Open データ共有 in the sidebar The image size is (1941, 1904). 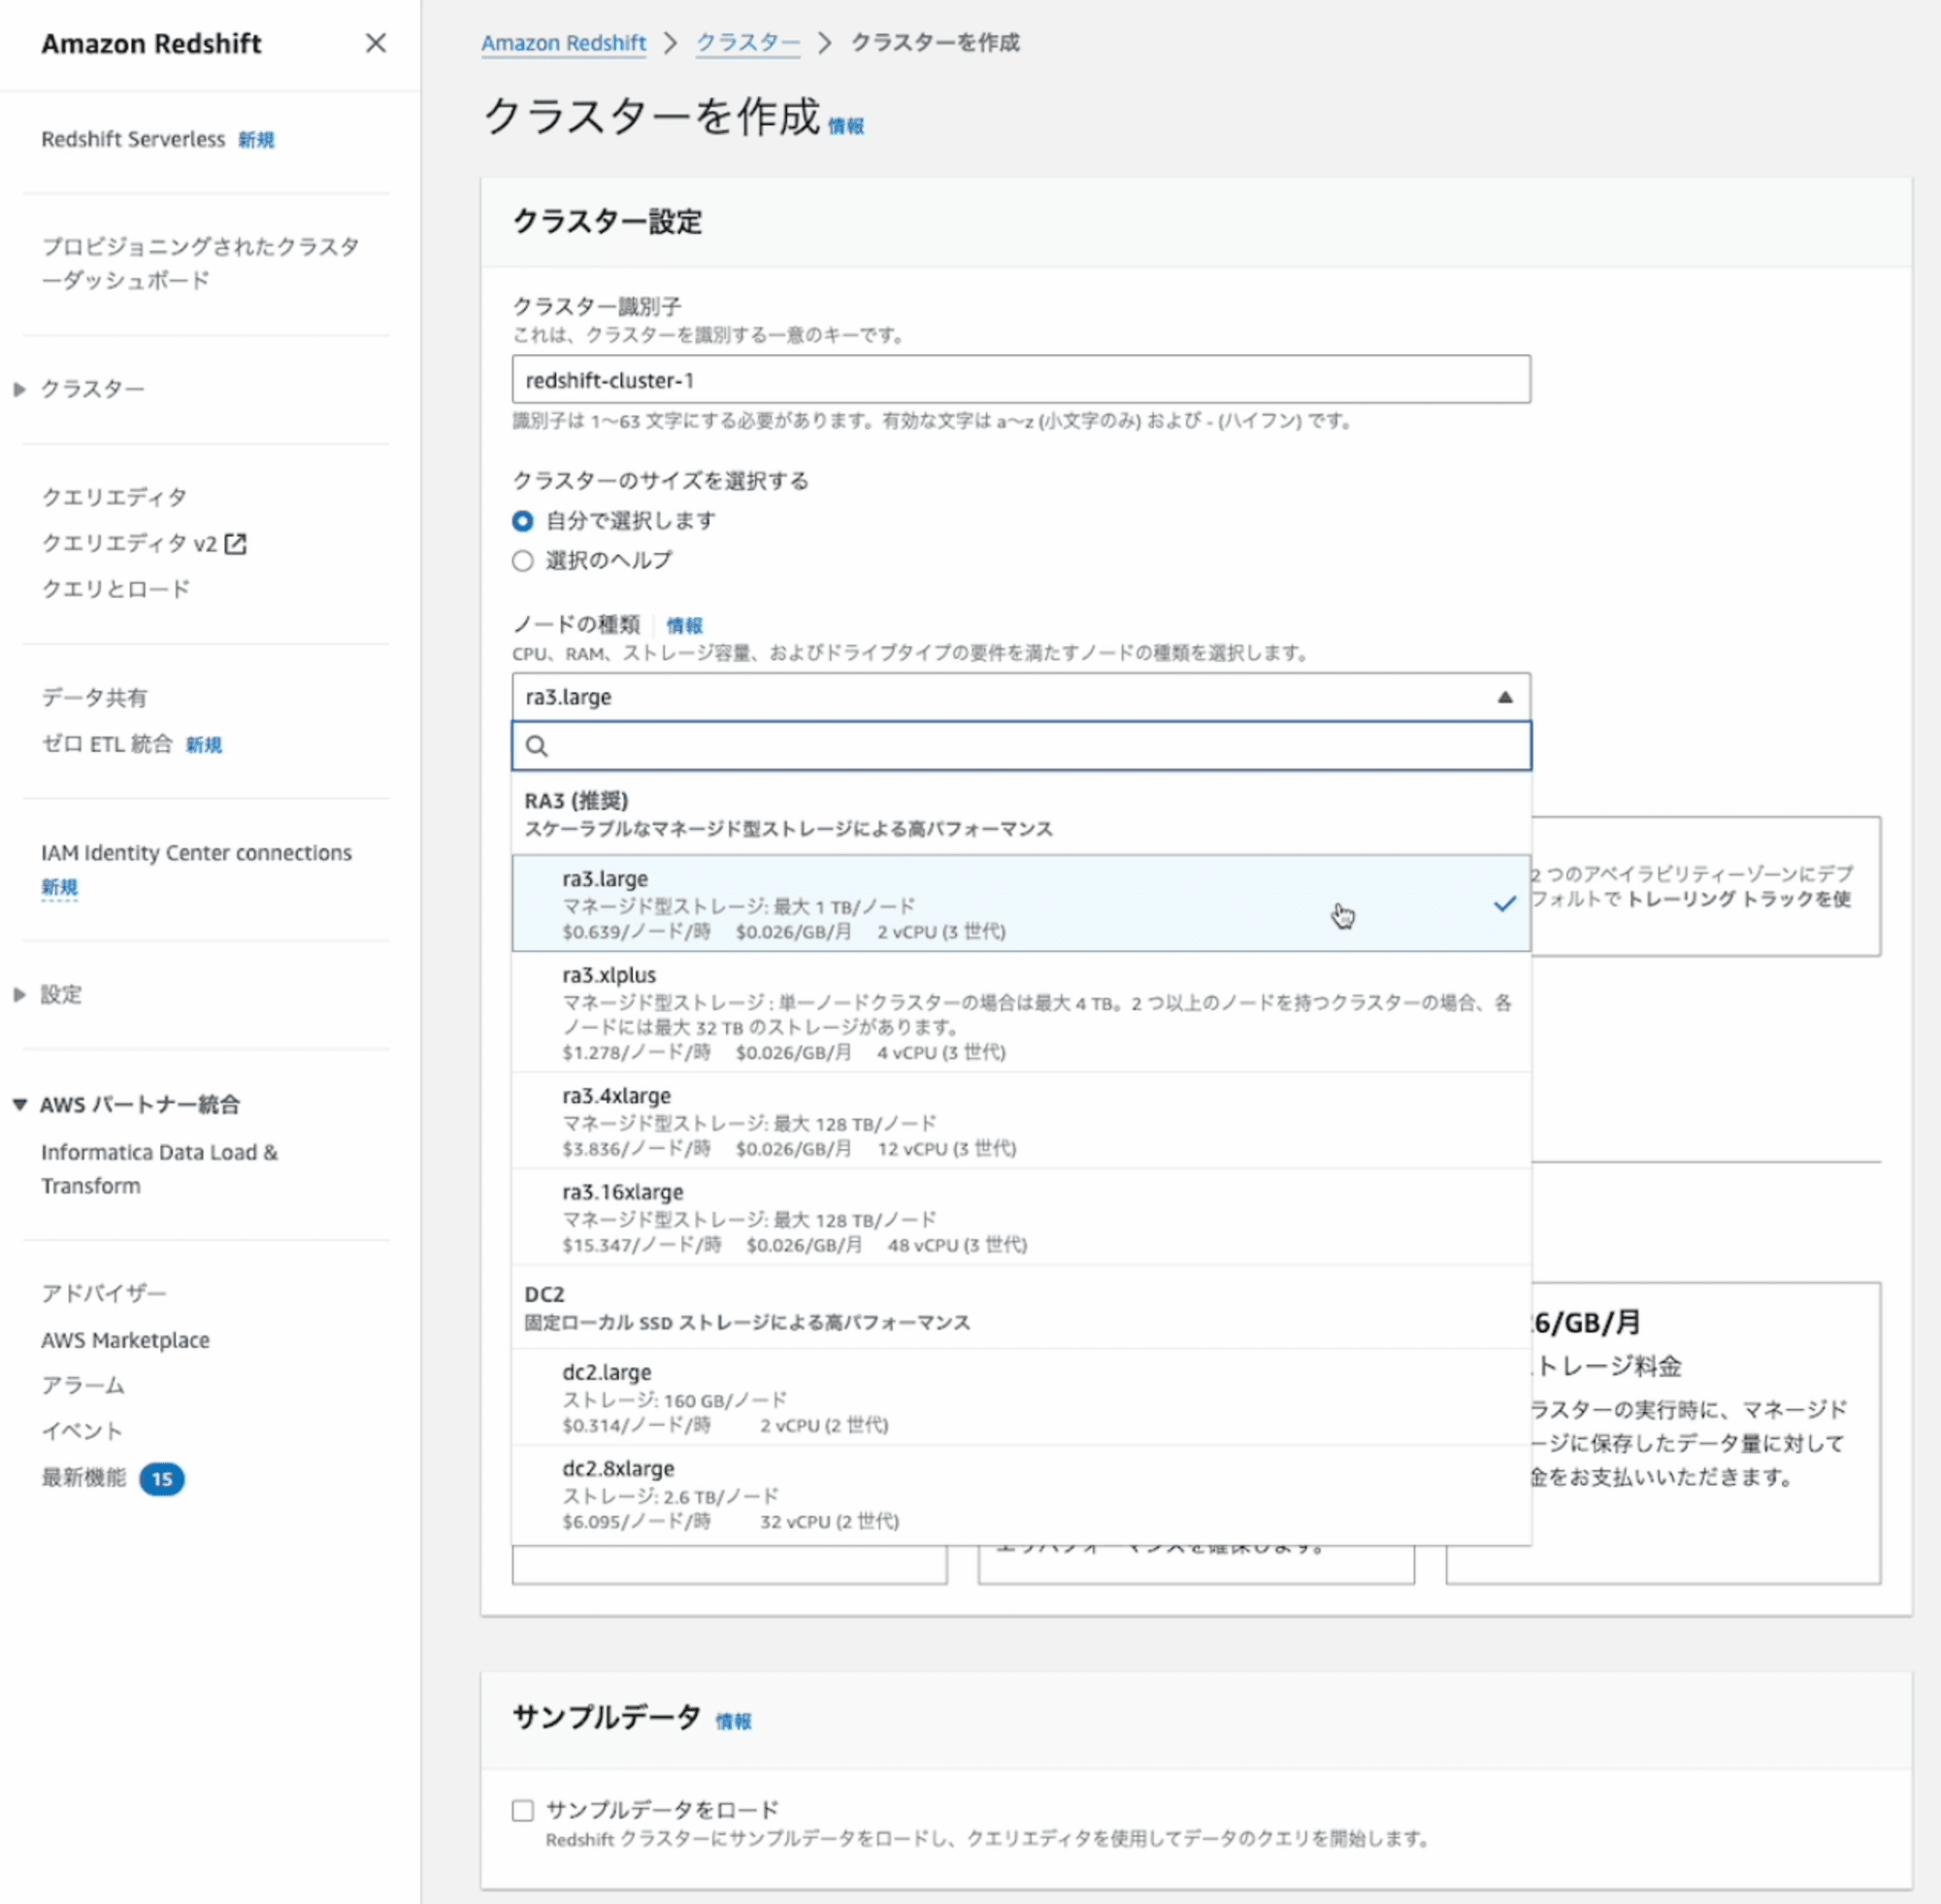click(x=94, y=697)
